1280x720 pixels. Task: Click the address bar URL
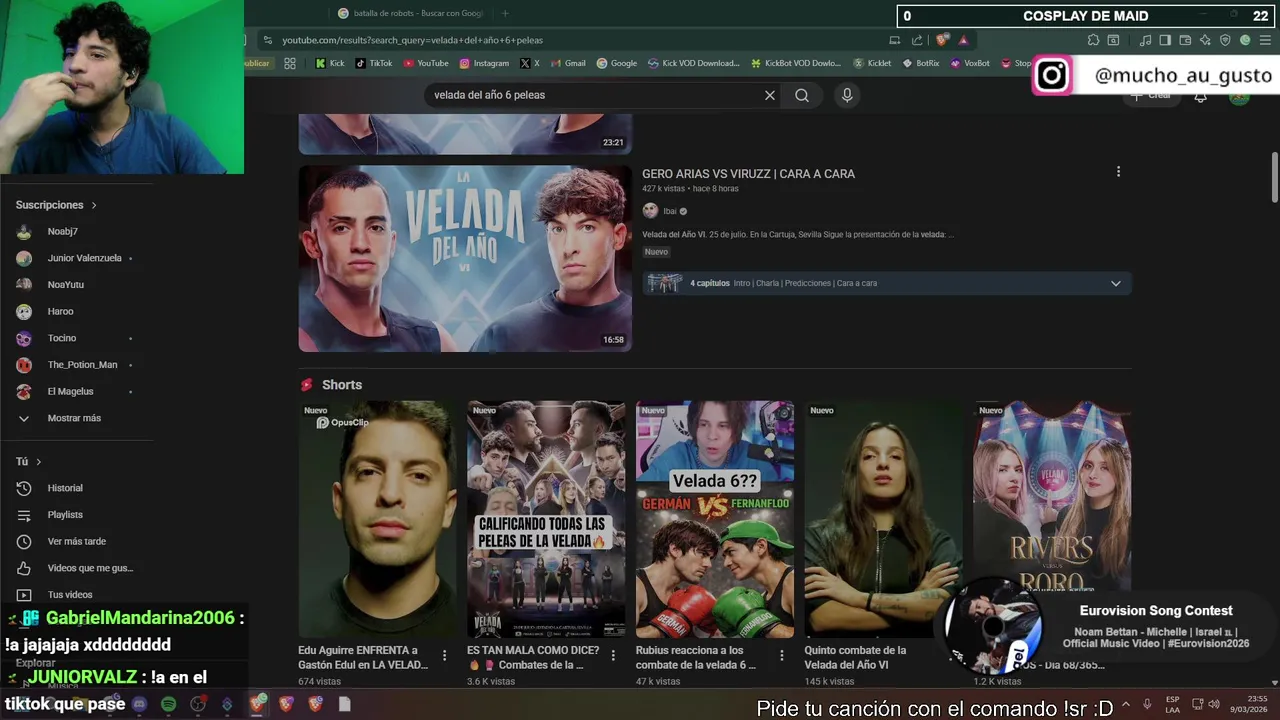point(412,40)
